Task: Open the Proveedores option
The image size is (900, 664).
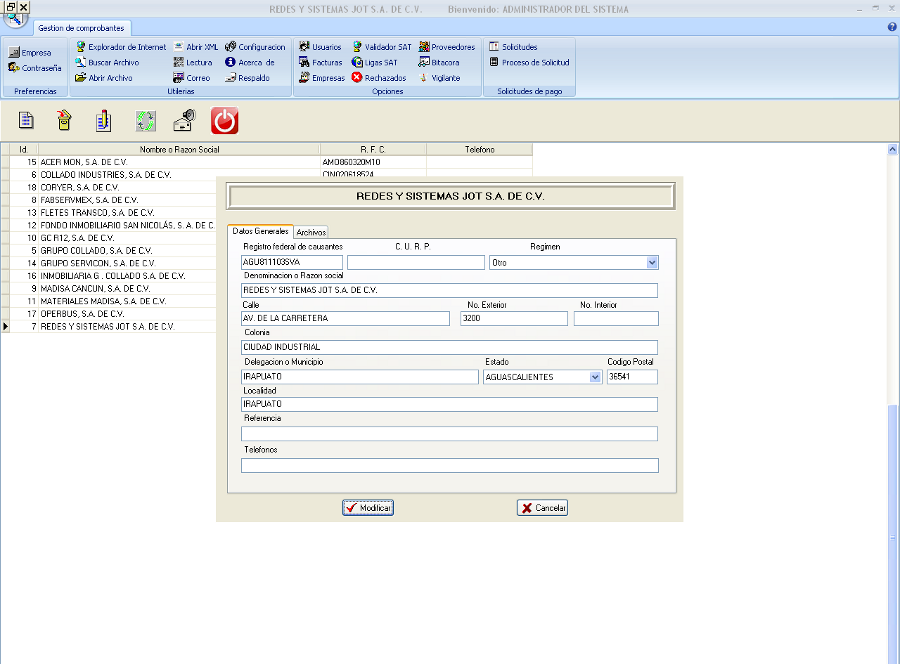Action: tap(446, 47)
